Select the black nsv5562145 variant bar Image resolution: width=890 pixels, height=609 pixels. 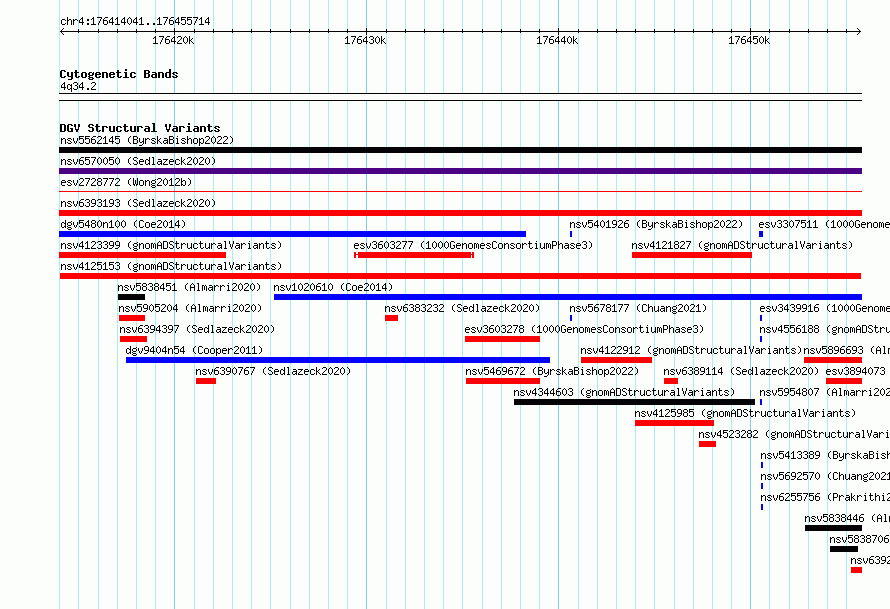[460, 150]
